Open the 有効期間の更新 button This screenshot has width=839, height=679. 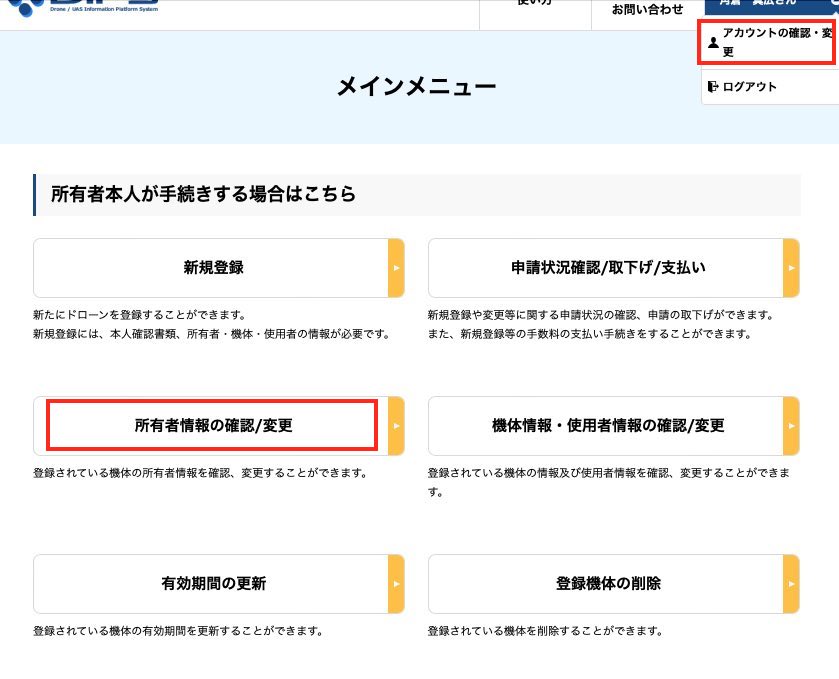point(212,583)
